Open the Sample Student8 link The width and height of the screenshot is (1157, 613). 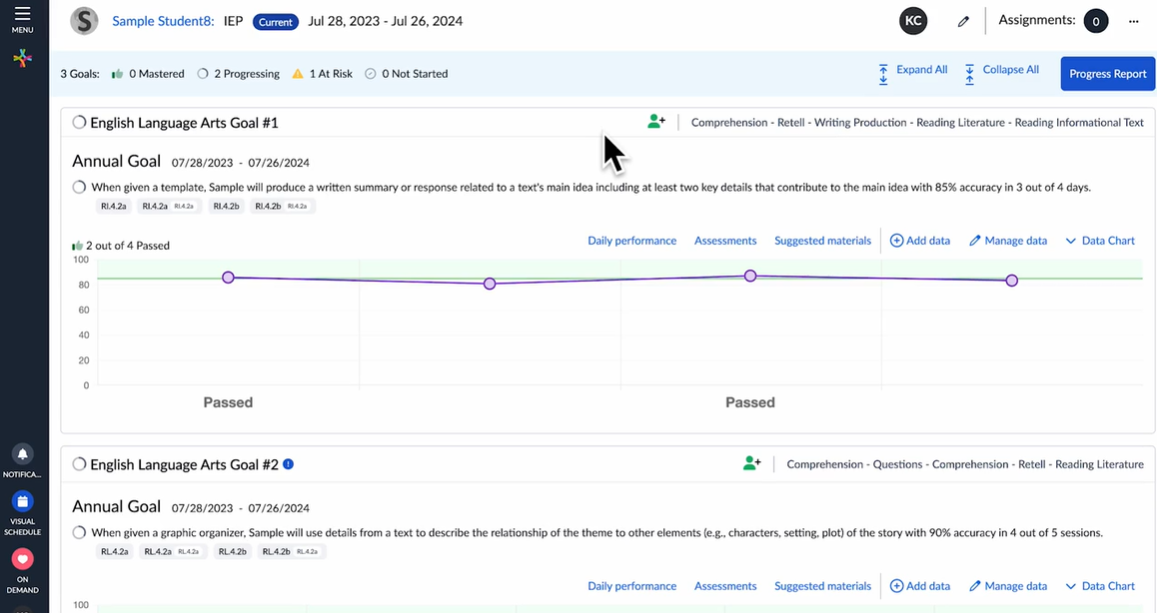pos(163,21)
